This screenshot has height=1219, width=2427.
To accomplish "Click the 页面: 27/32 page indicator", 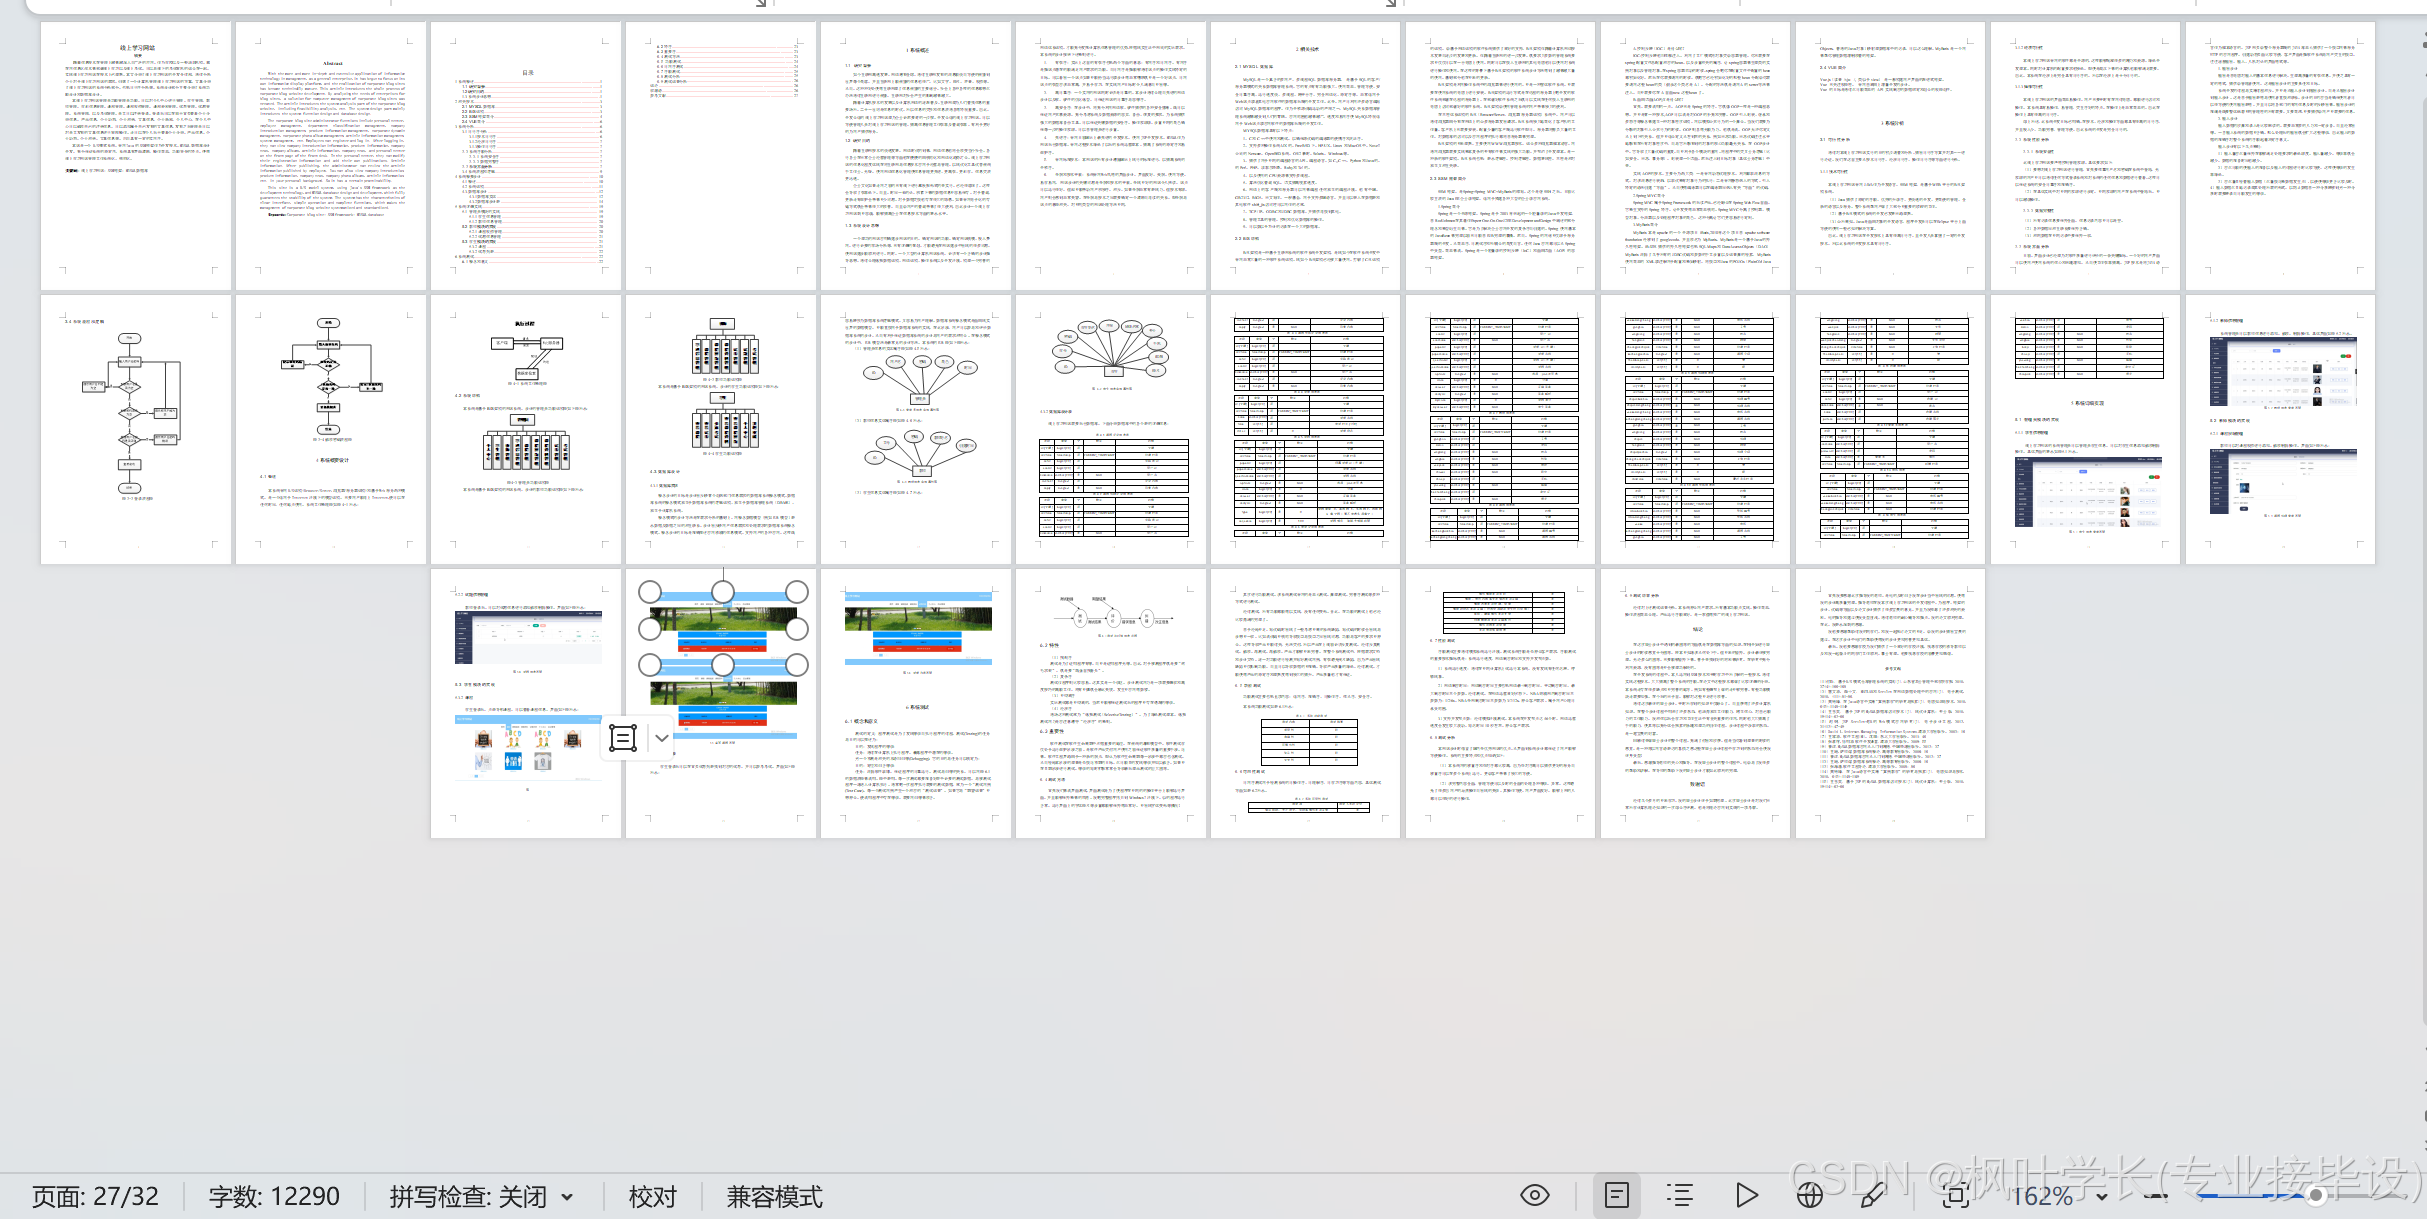I will pyautogui.click(x=95, y=1196).
